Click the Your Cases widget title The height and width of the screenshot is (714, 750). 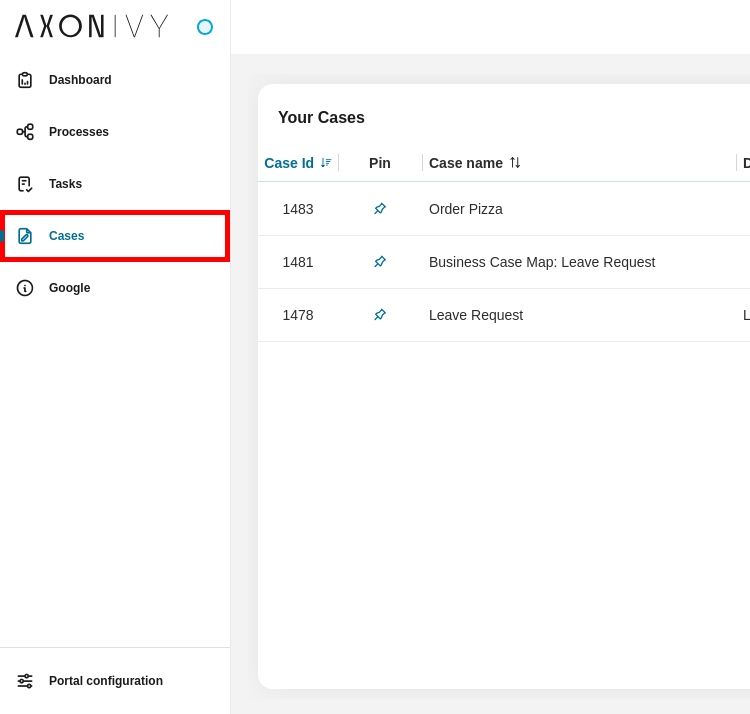[x=321, y=117]
